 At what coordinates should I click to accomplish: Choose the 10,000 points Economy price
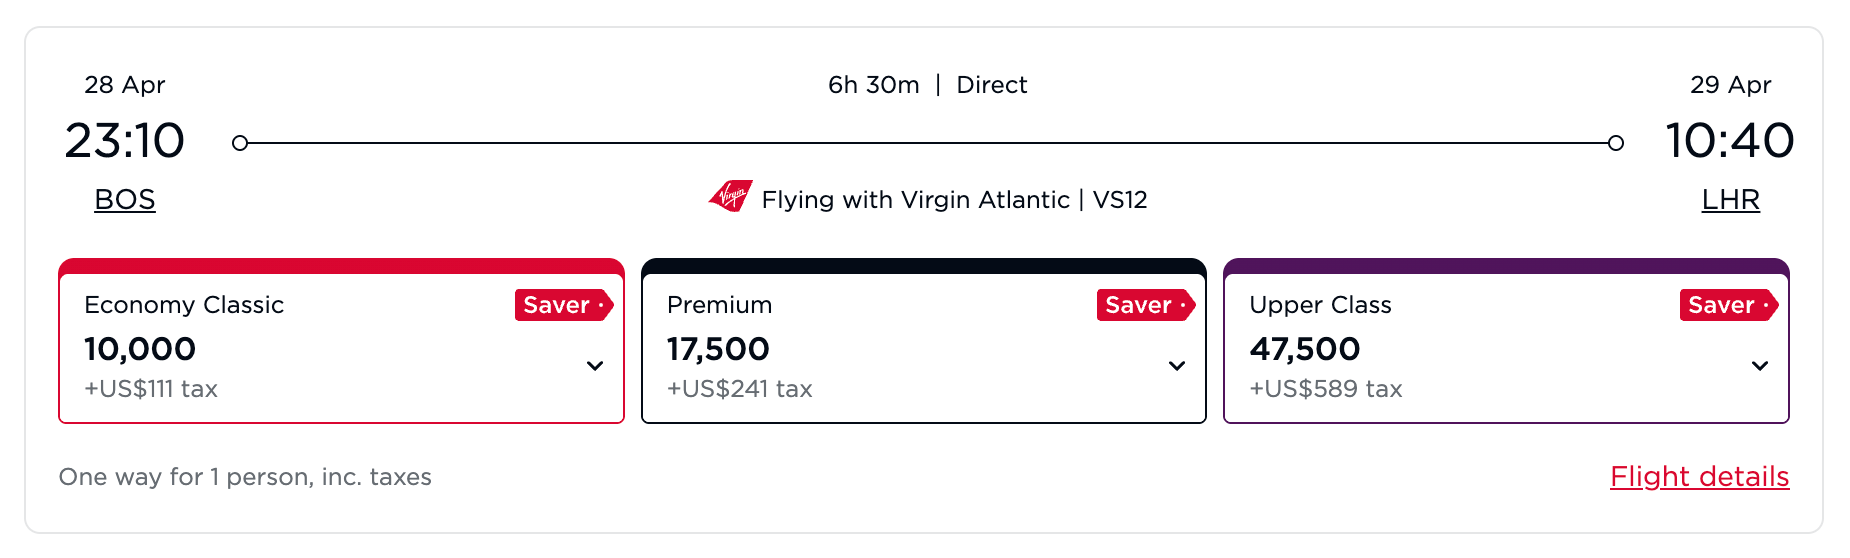click(140, 349)
